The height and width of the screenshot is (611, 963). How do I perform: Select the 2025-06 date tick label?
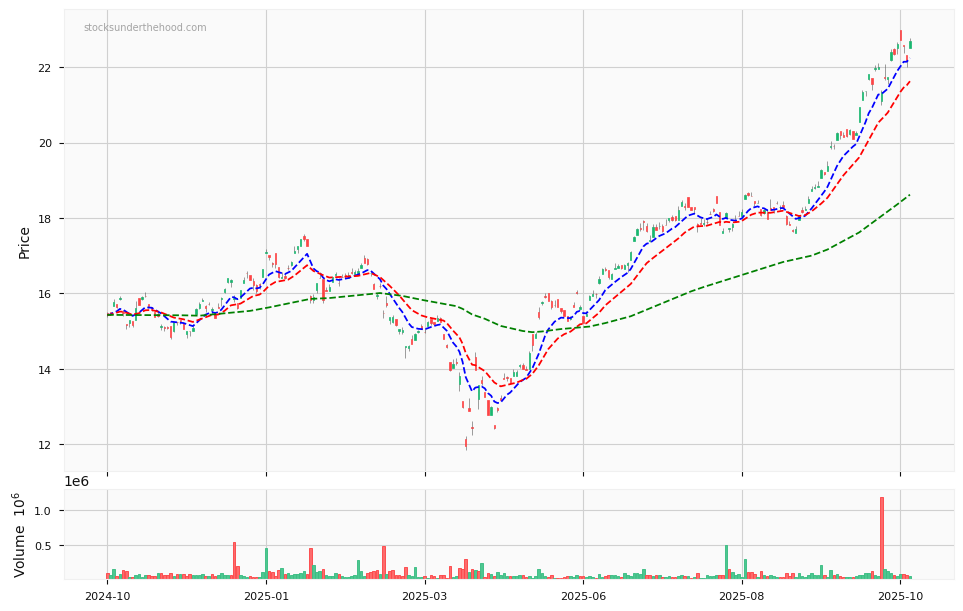583,596
